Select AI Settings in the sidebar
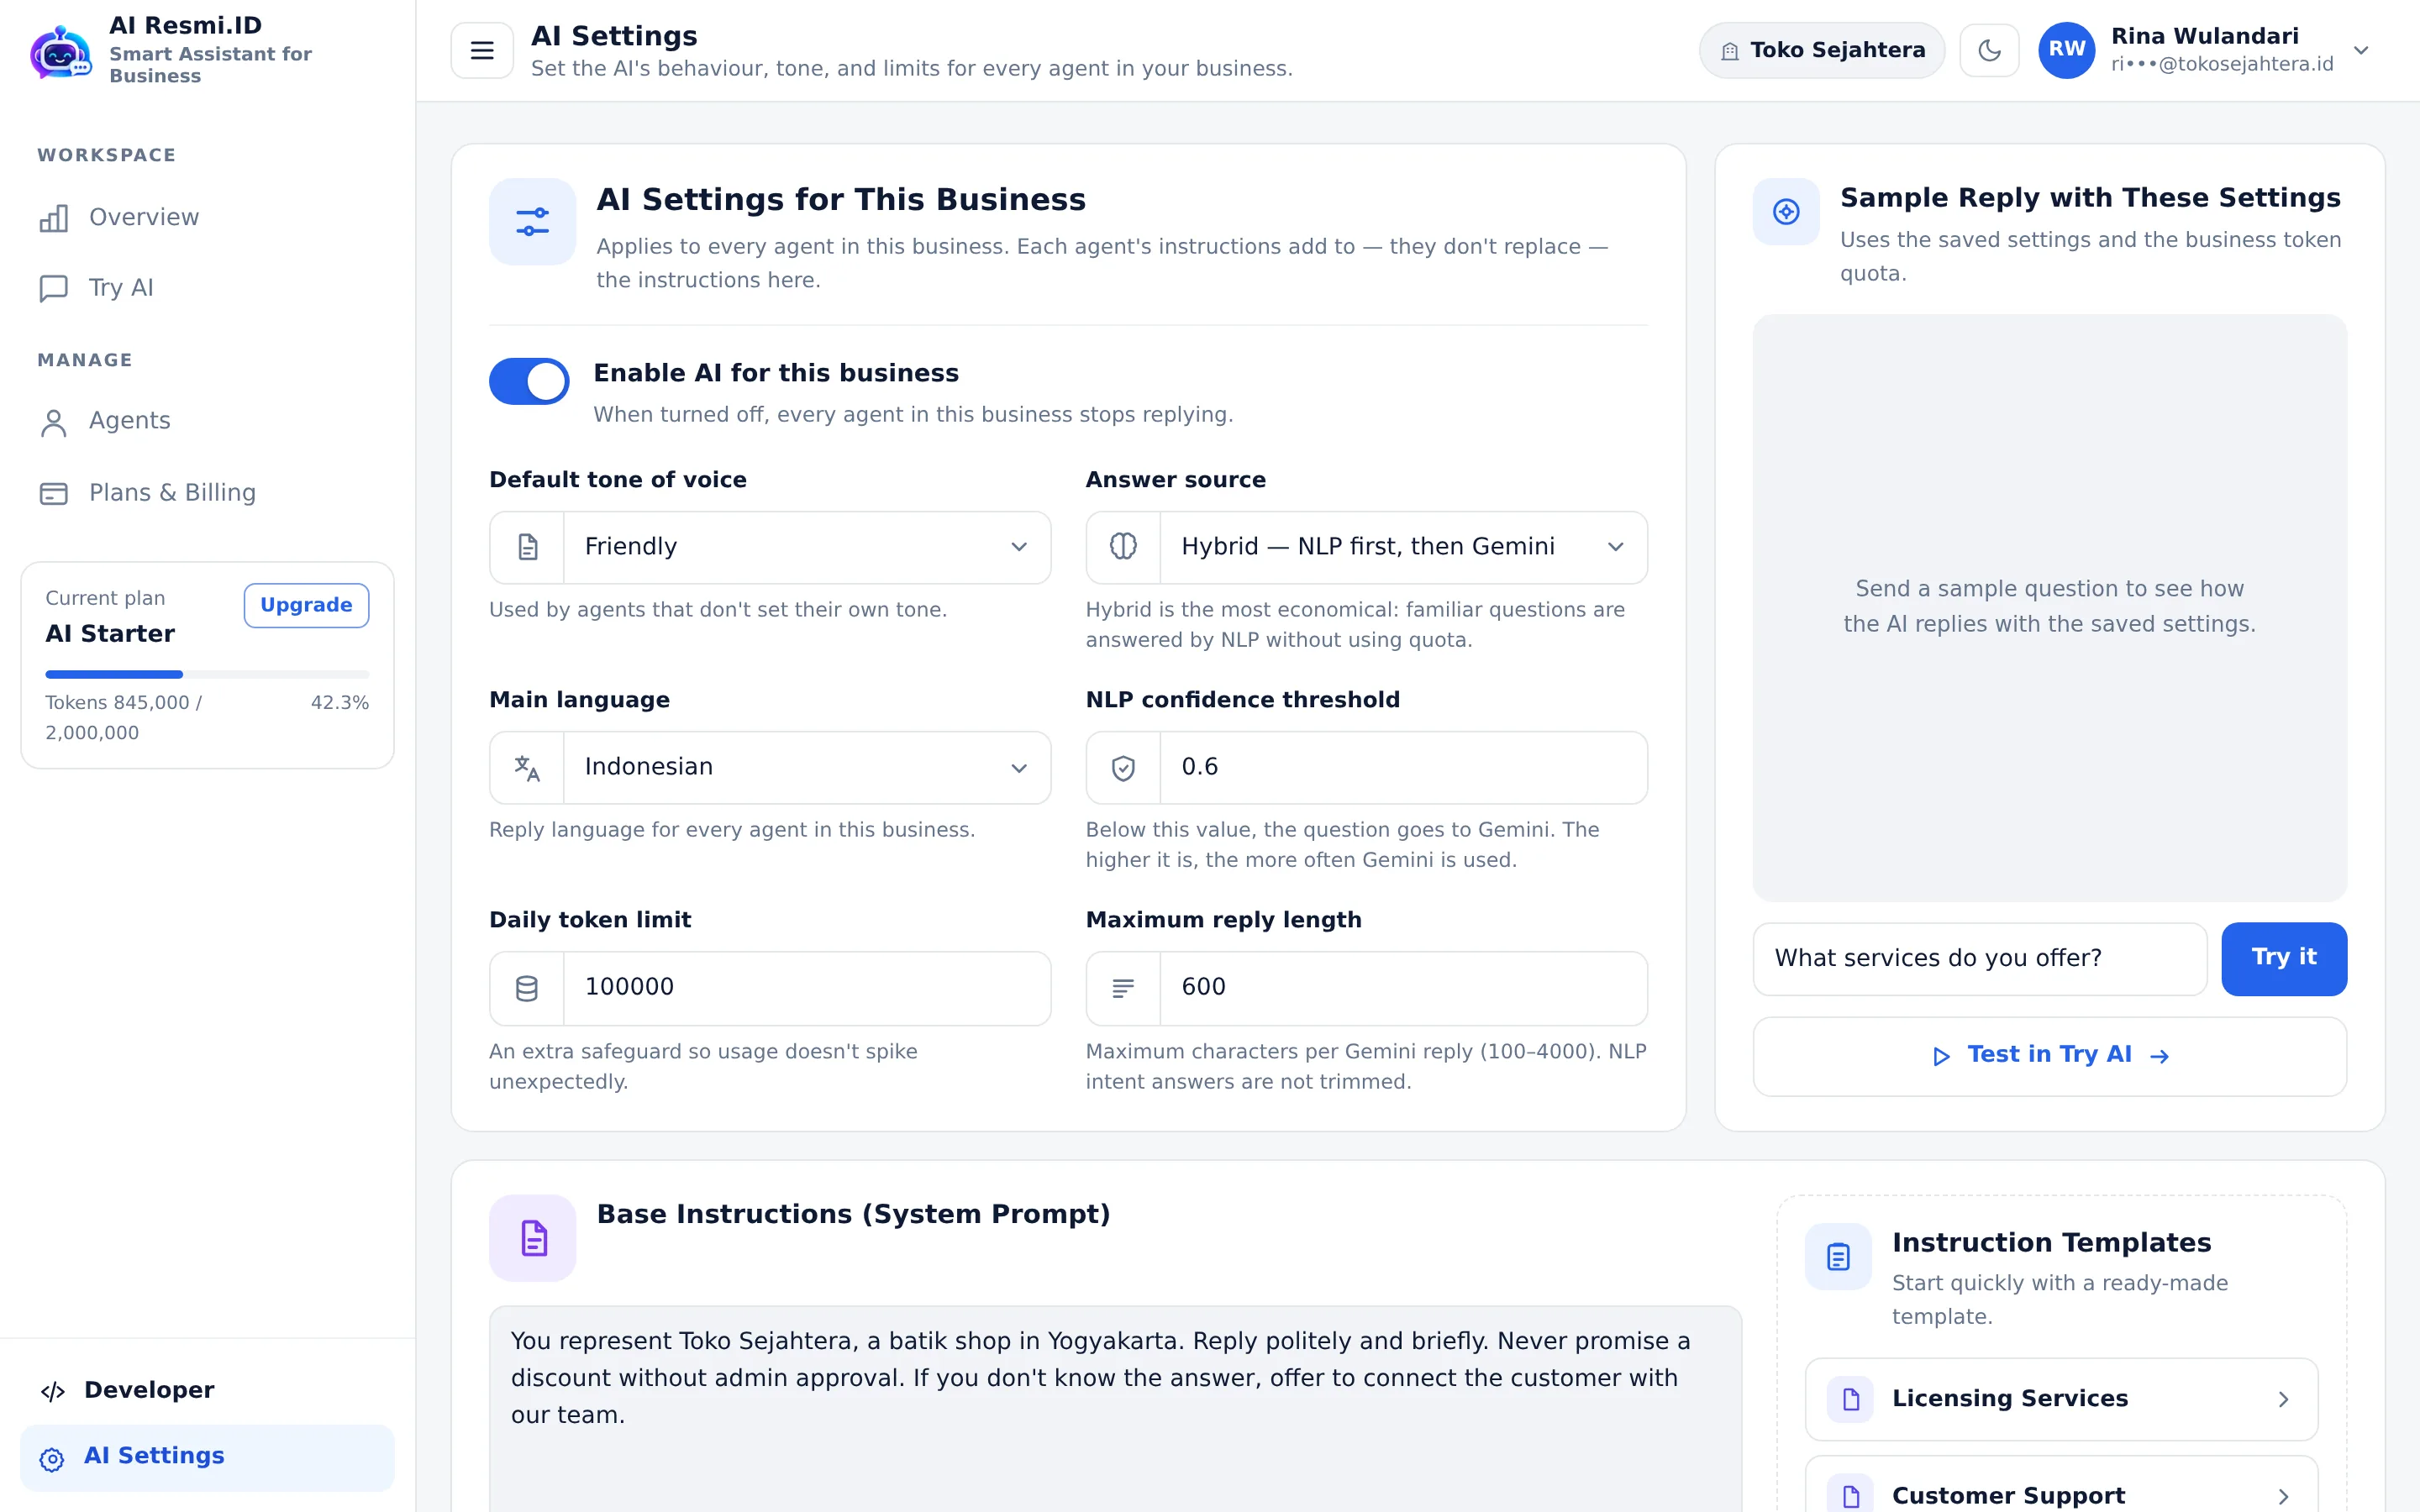The width and height of the screenshot is (2420, 1512). tap(207, 1457)
